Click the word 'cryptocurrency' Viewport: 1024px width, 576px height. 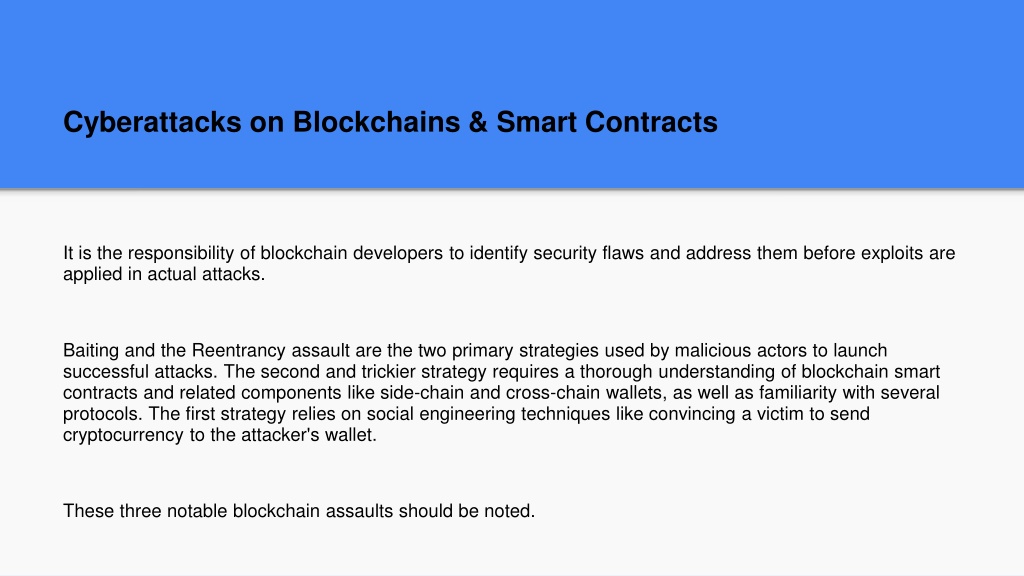[x=123, y=436]
